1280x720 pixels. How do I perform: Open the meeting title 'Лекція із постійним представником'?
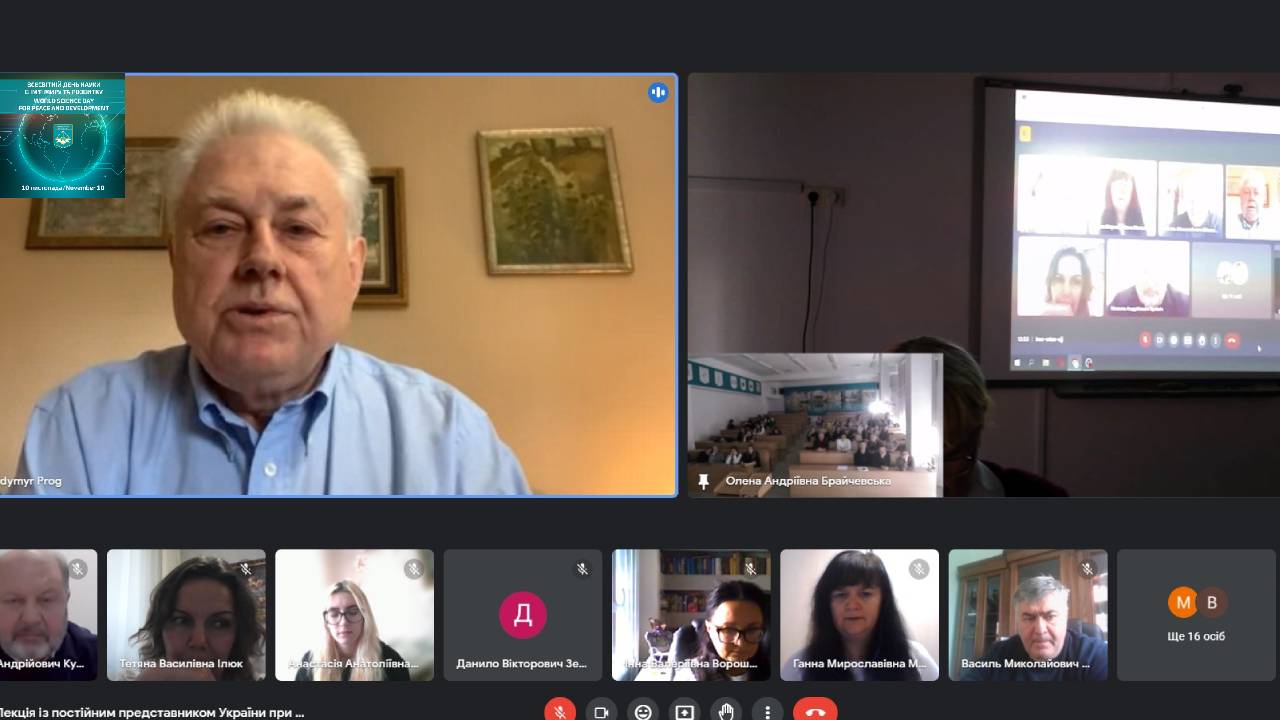pyautogui.click(x=152, y=712)
